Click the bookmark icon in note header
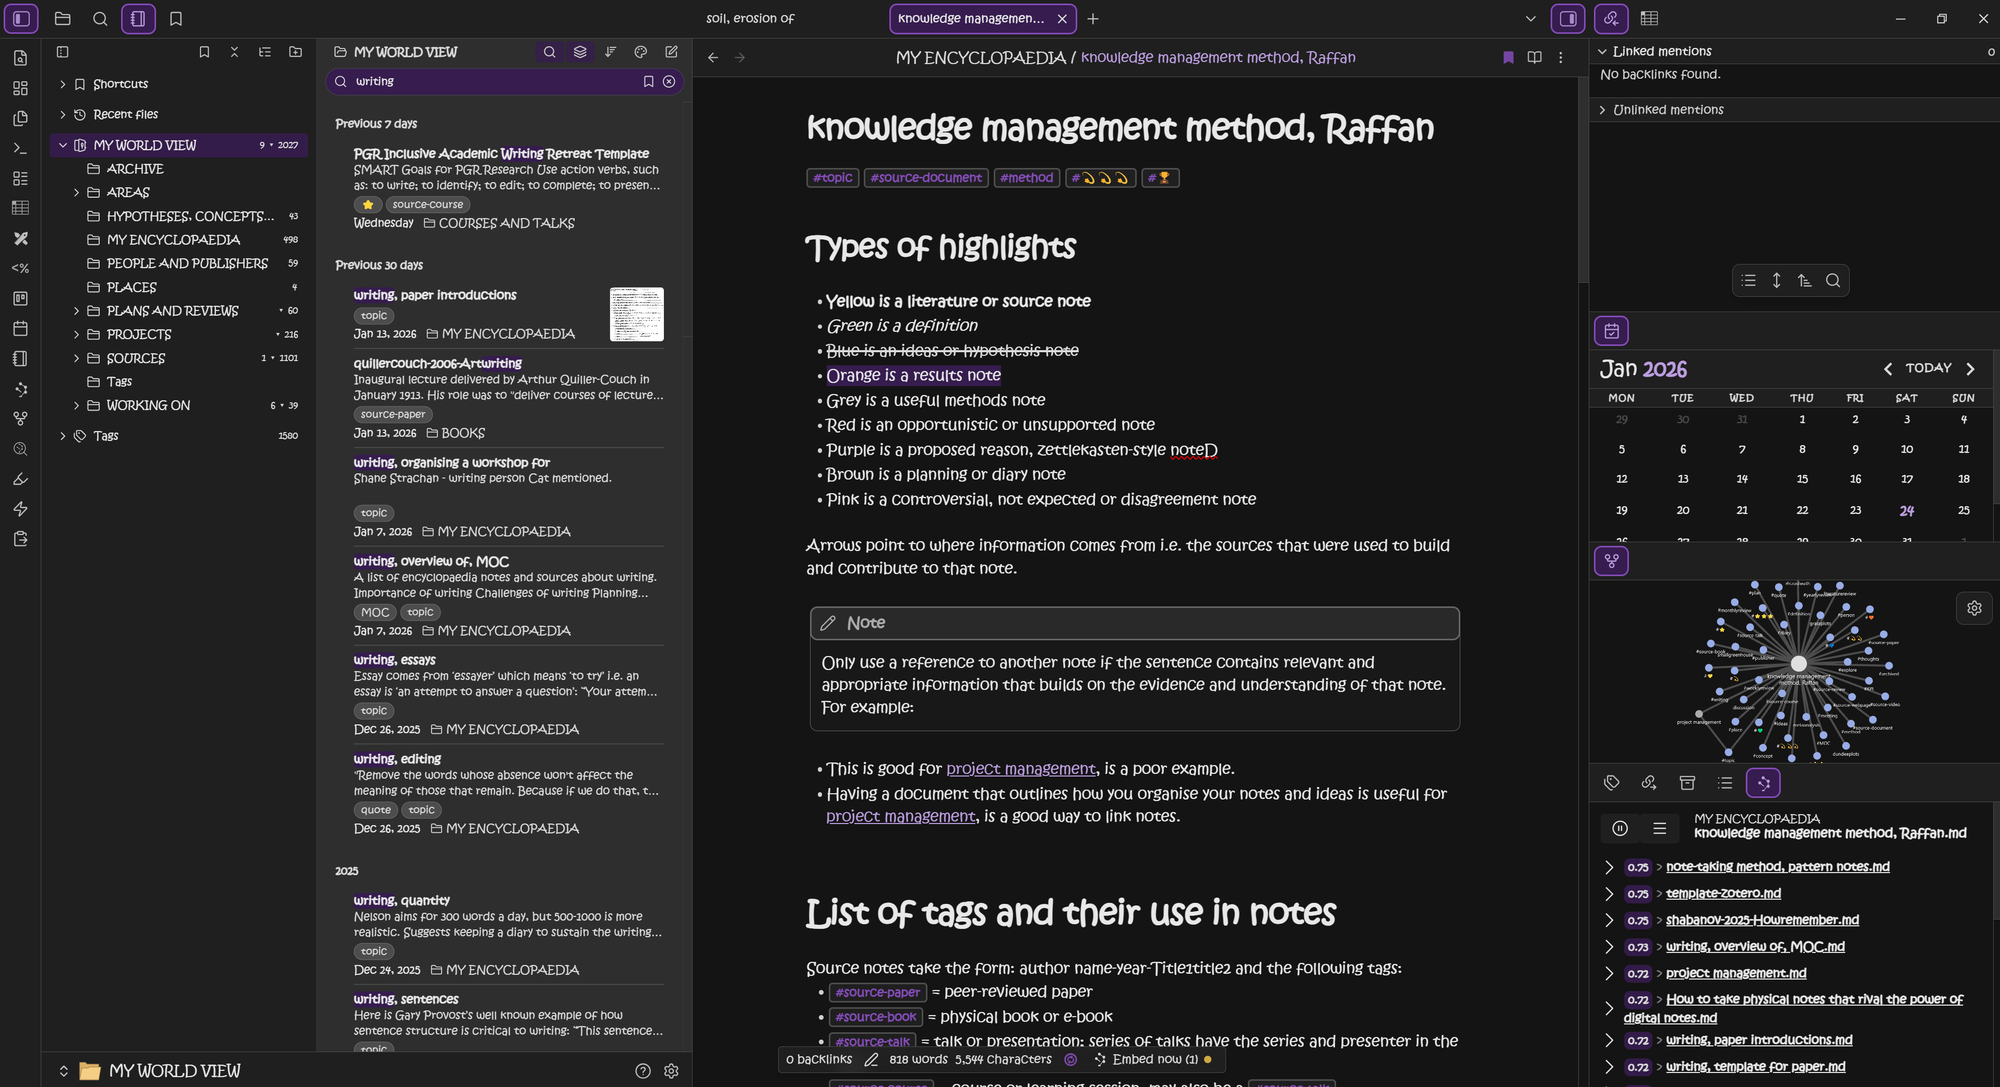 (1508, 57)
